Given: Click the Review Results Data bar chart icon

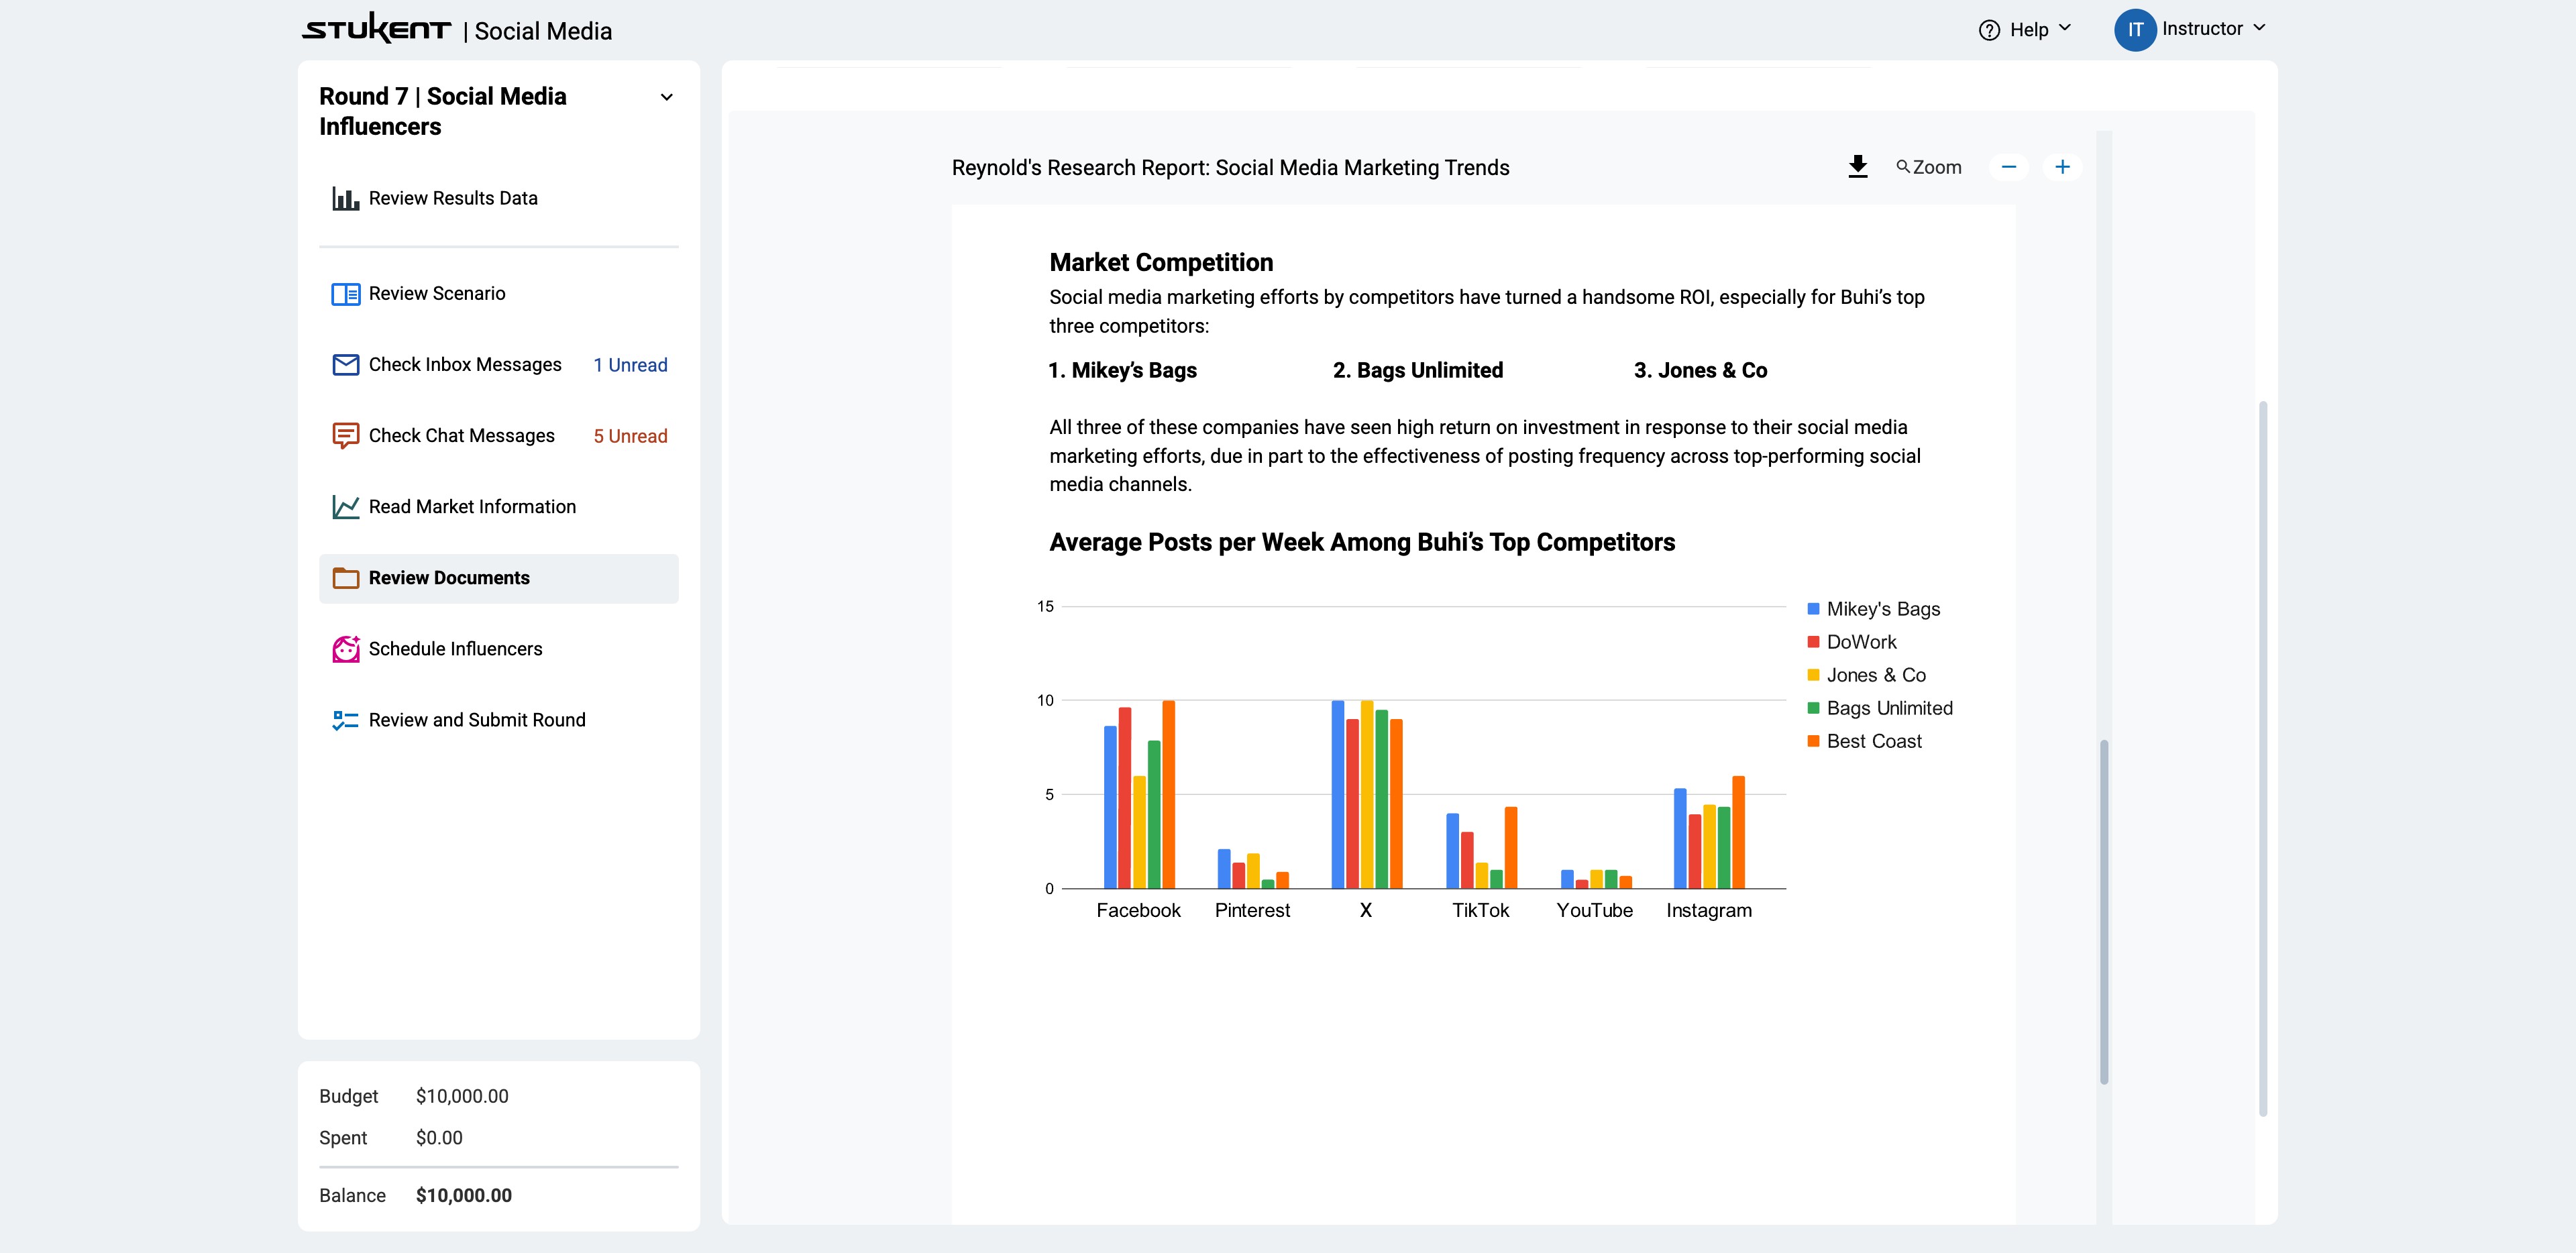Looking at the screenshot, I should click(345, 198).
